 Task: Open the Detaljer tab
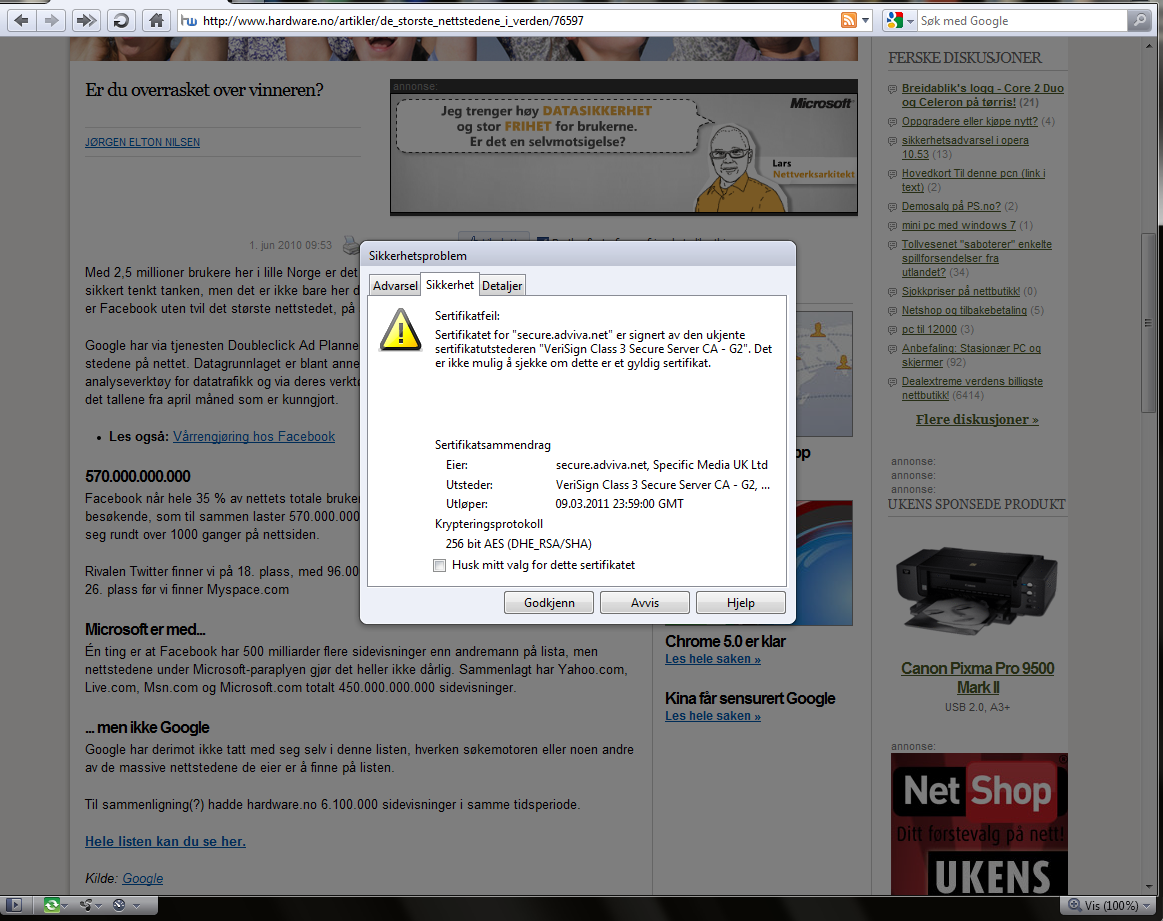click(x=502, y=285)
